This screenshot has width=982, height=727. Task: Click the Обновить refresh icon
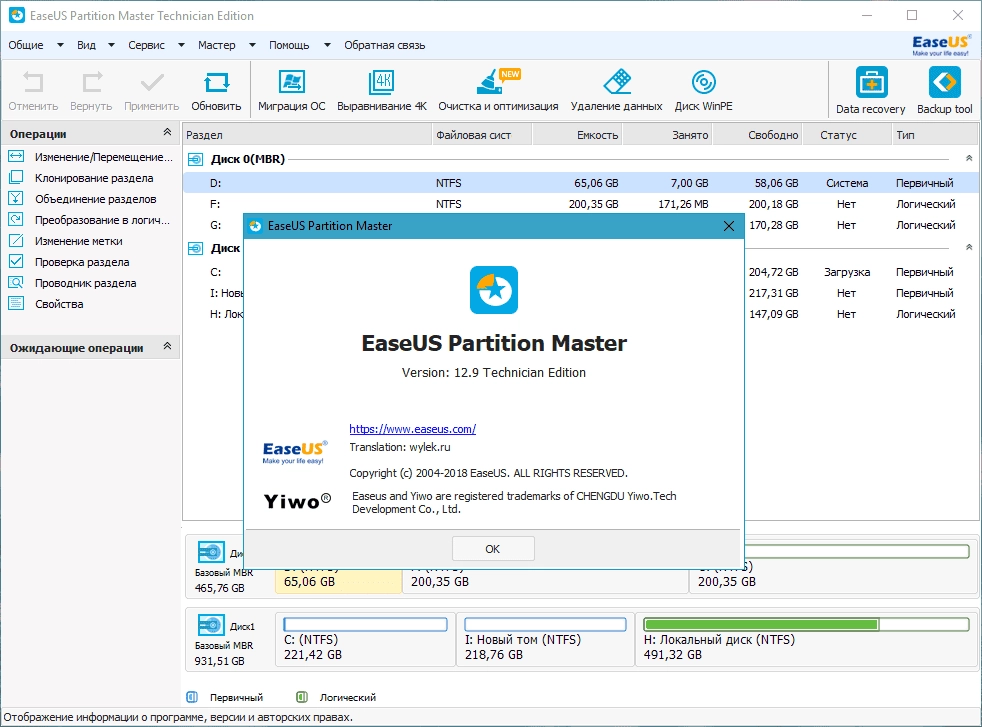click(217, 83)
